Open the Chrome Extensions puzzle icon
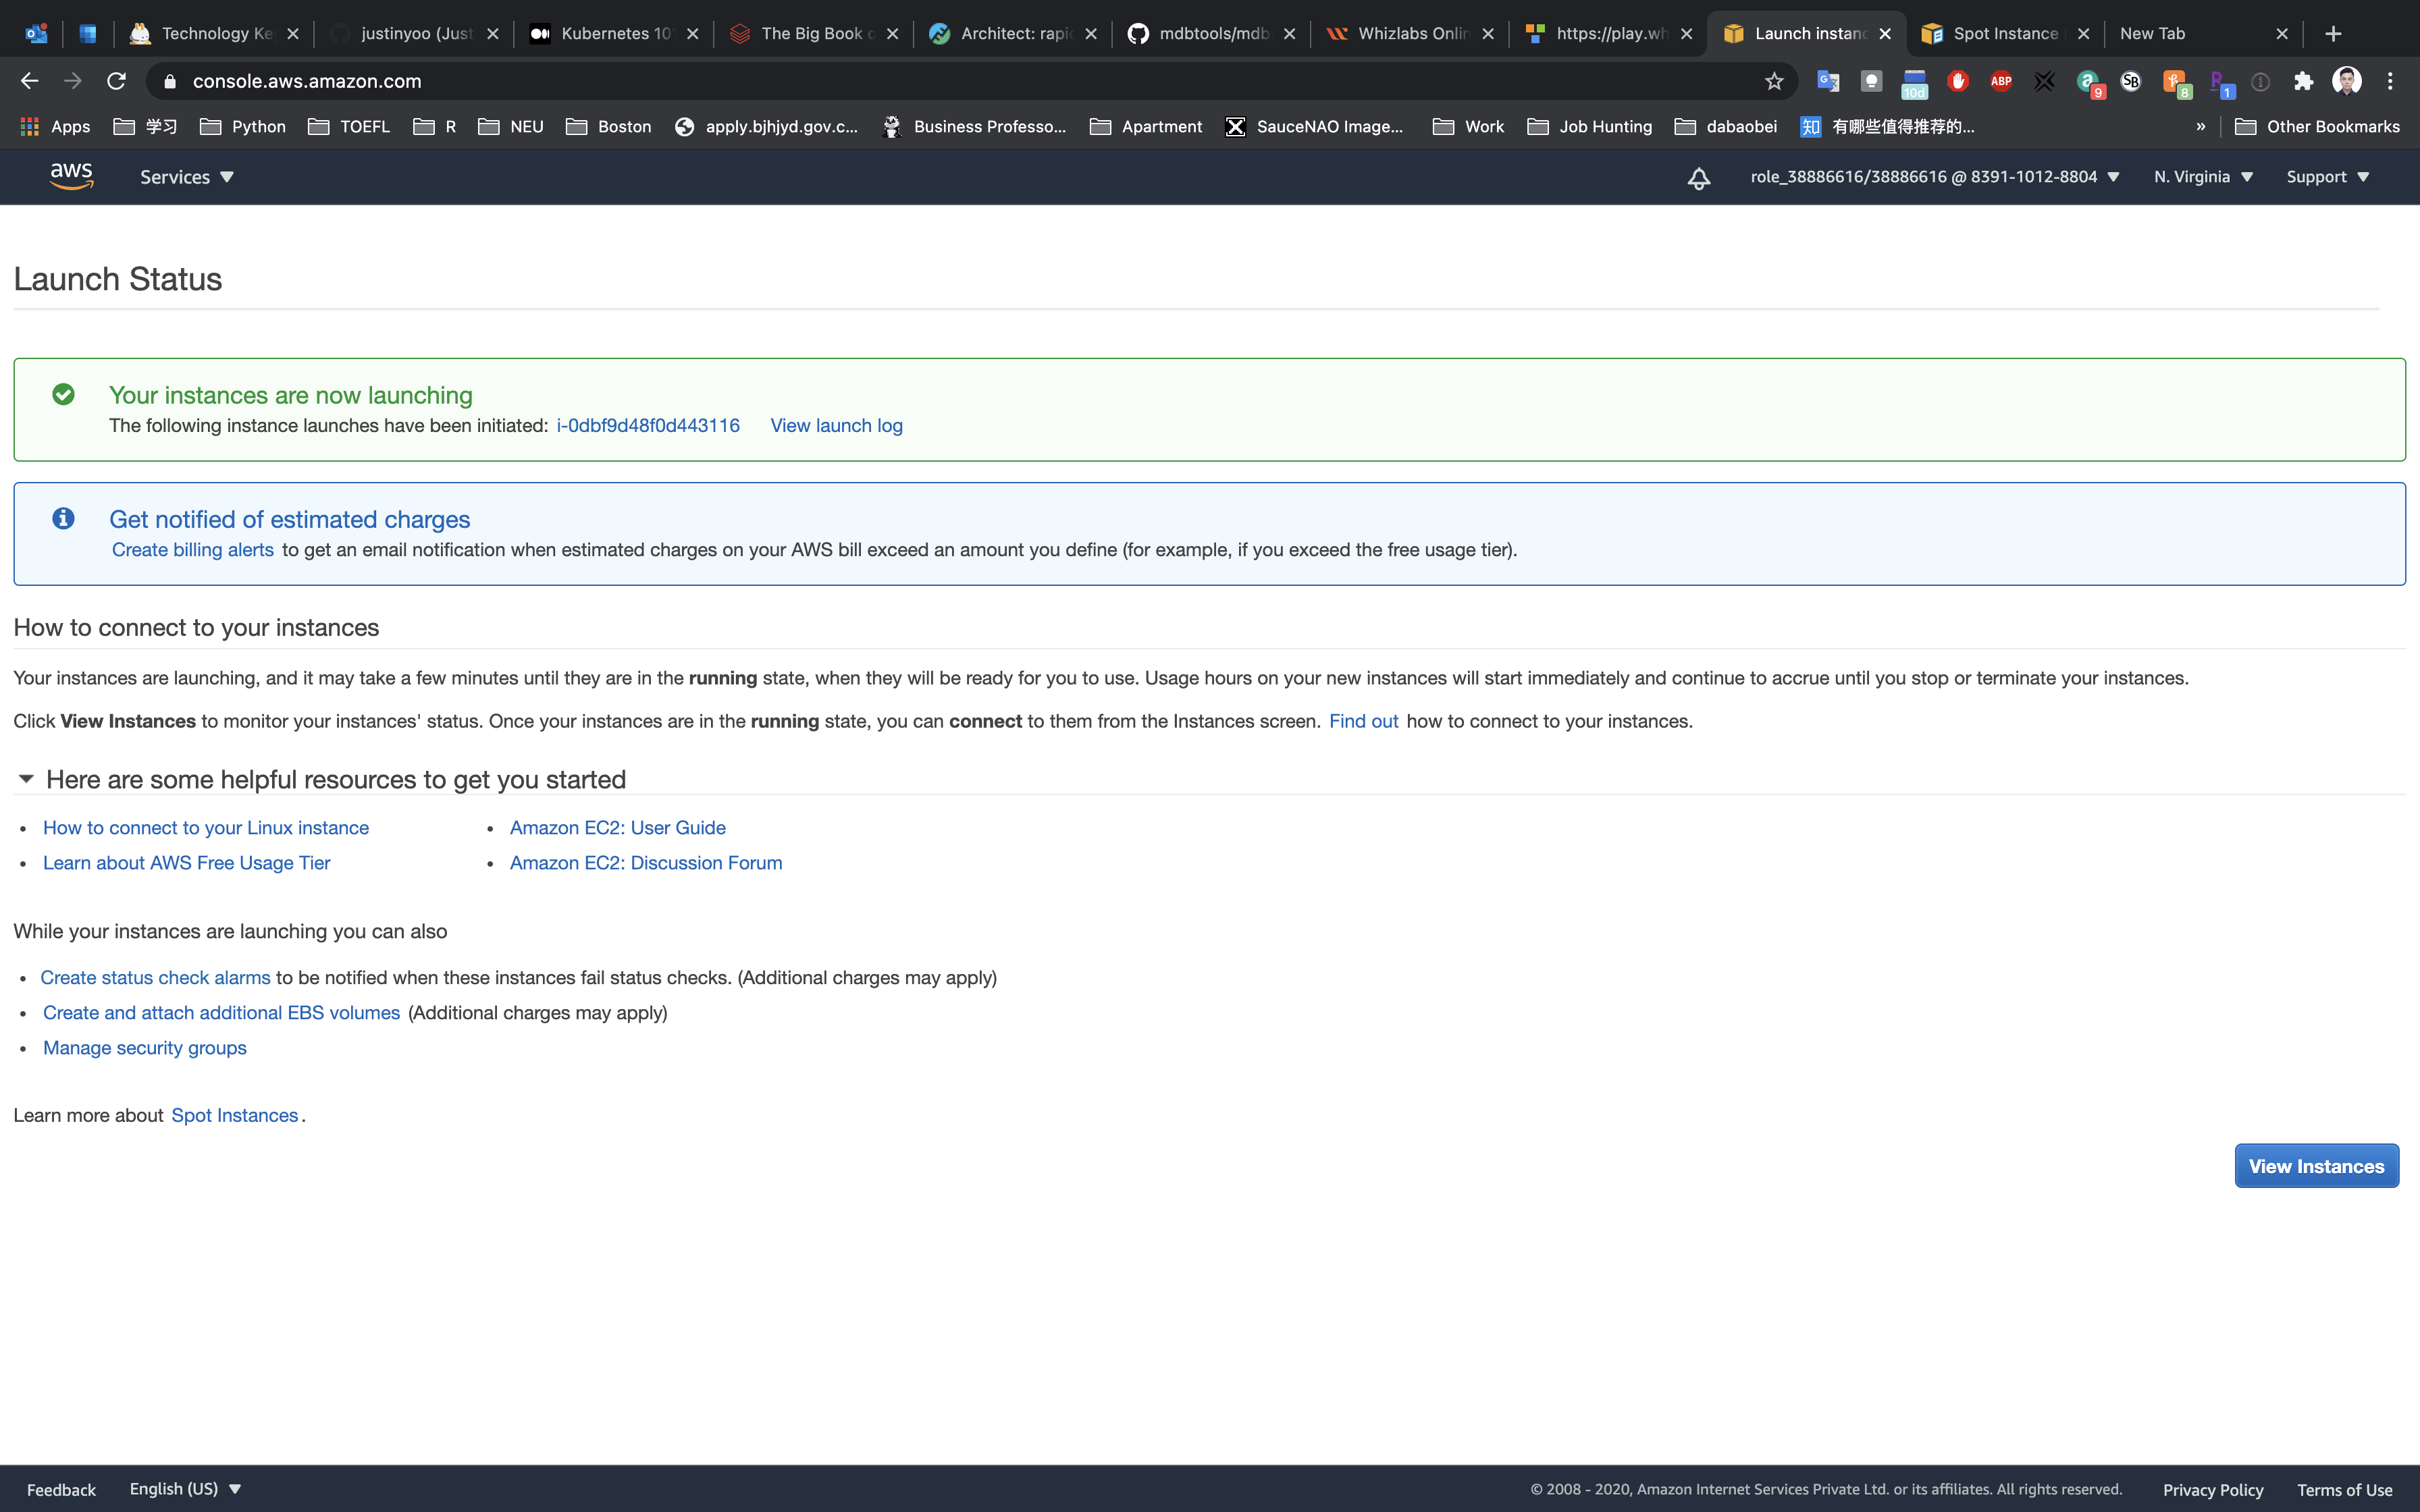 [2303, 81]
